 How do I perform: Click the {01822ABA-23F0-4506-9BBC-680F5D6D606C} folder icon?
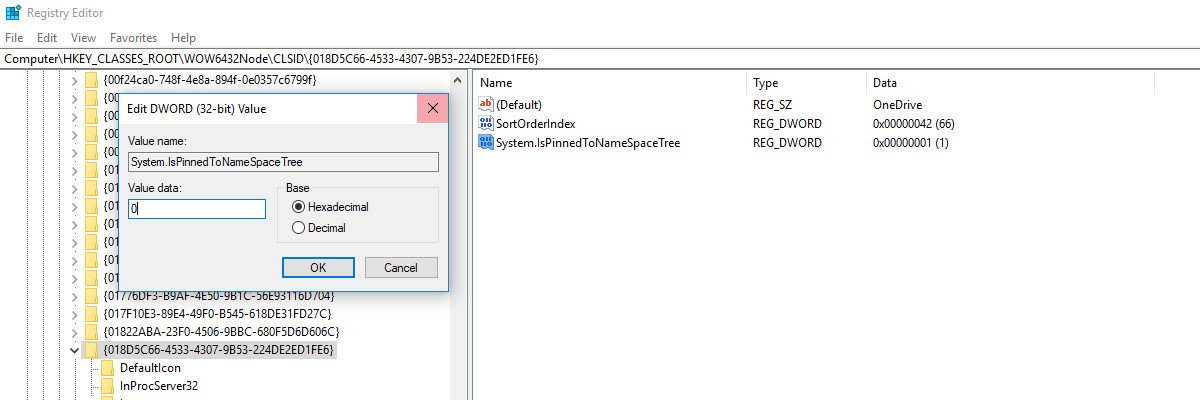92,332
